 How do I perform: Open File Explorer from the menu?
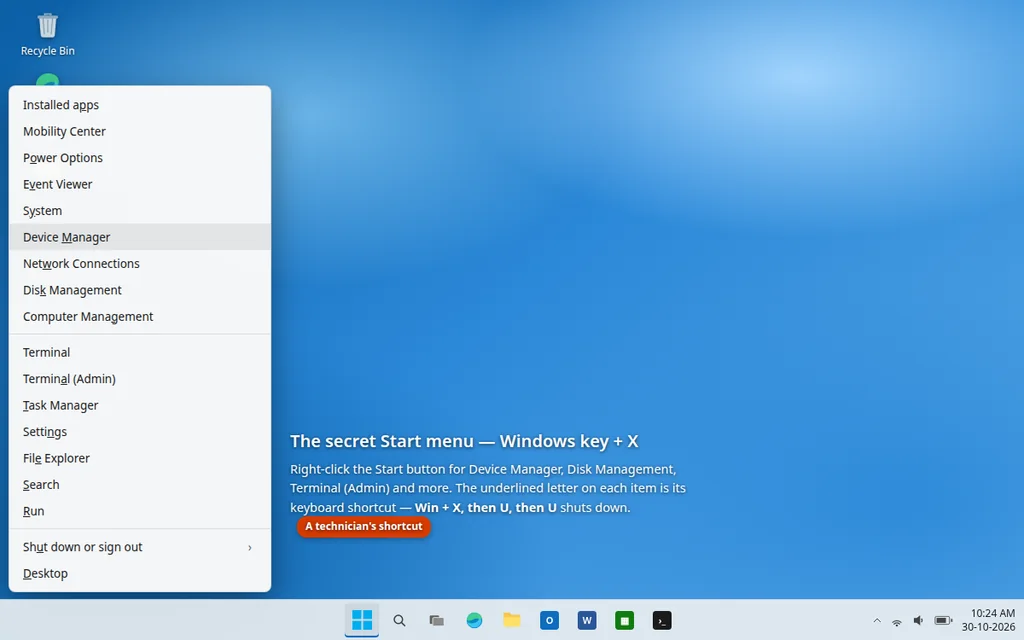(x=140, y=458)
